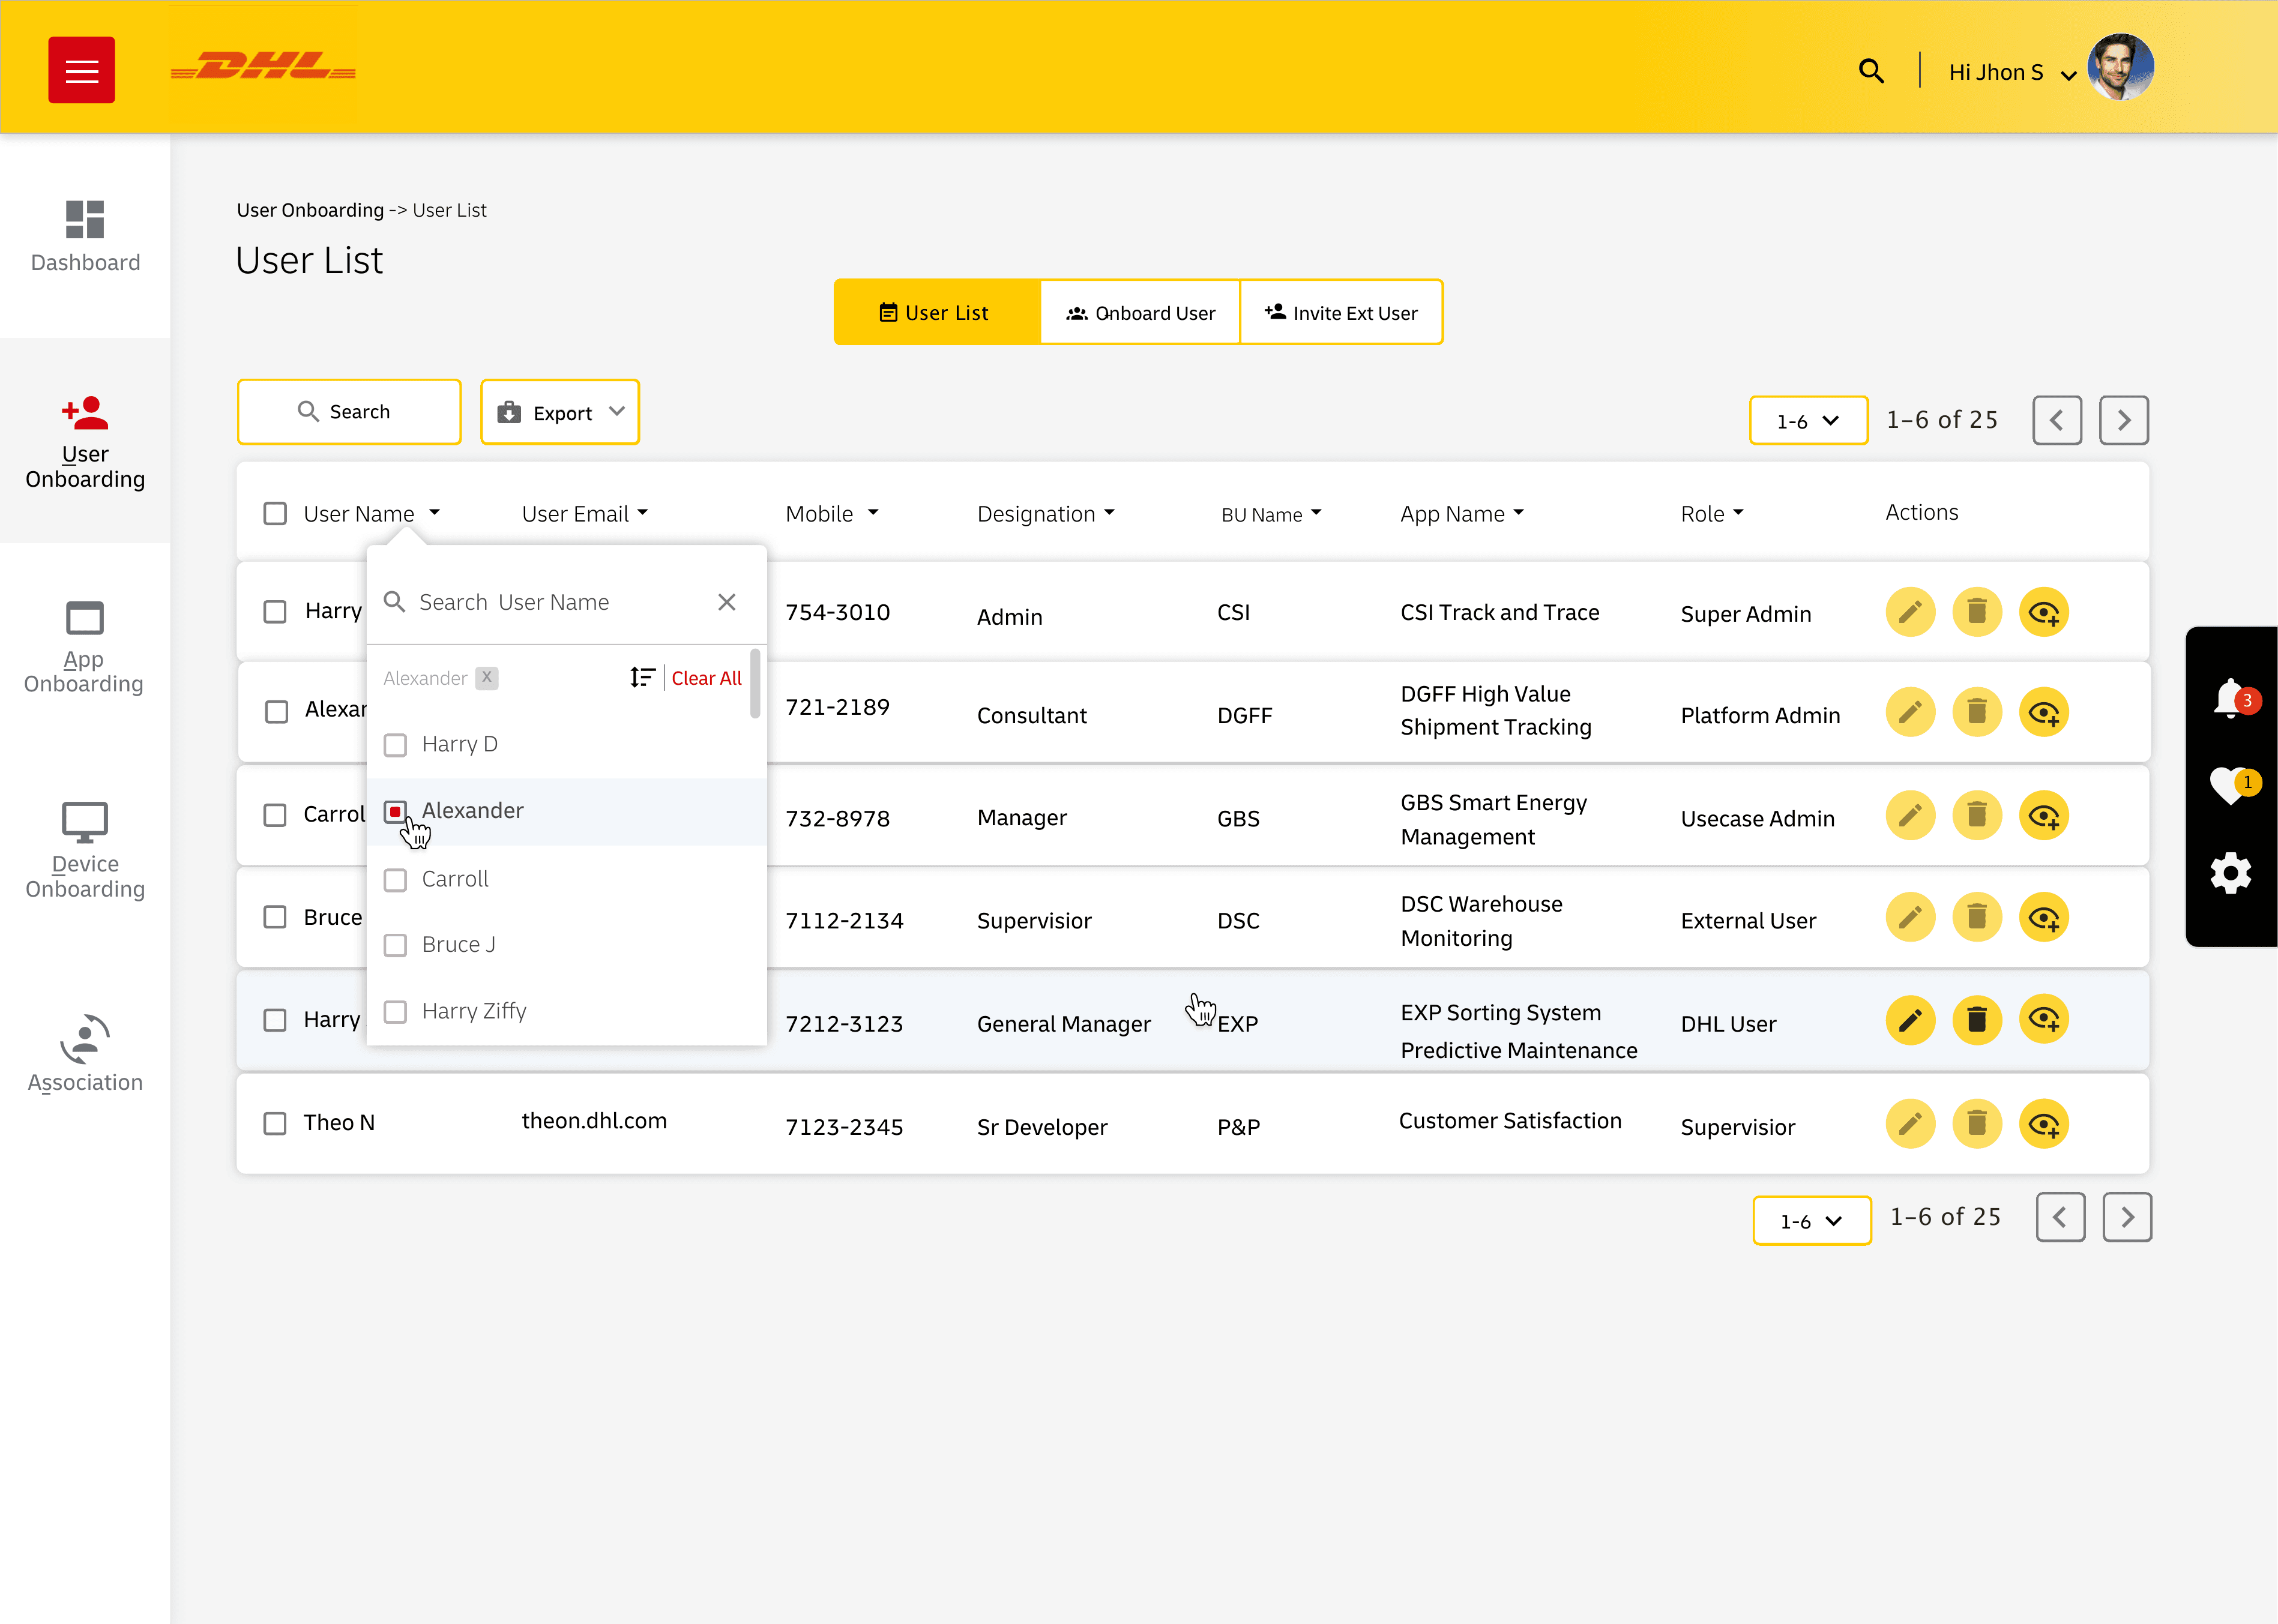Expand the Designation column filter
This screenshot has width=2278, height=1624.
[1109, 513]
